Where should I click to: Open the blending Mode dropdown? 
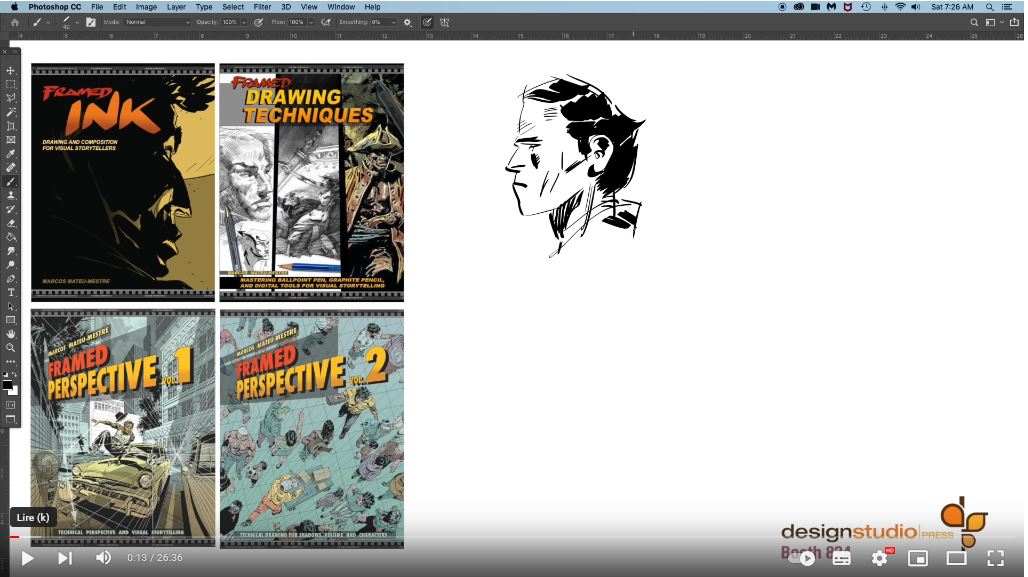click(157, 22)
